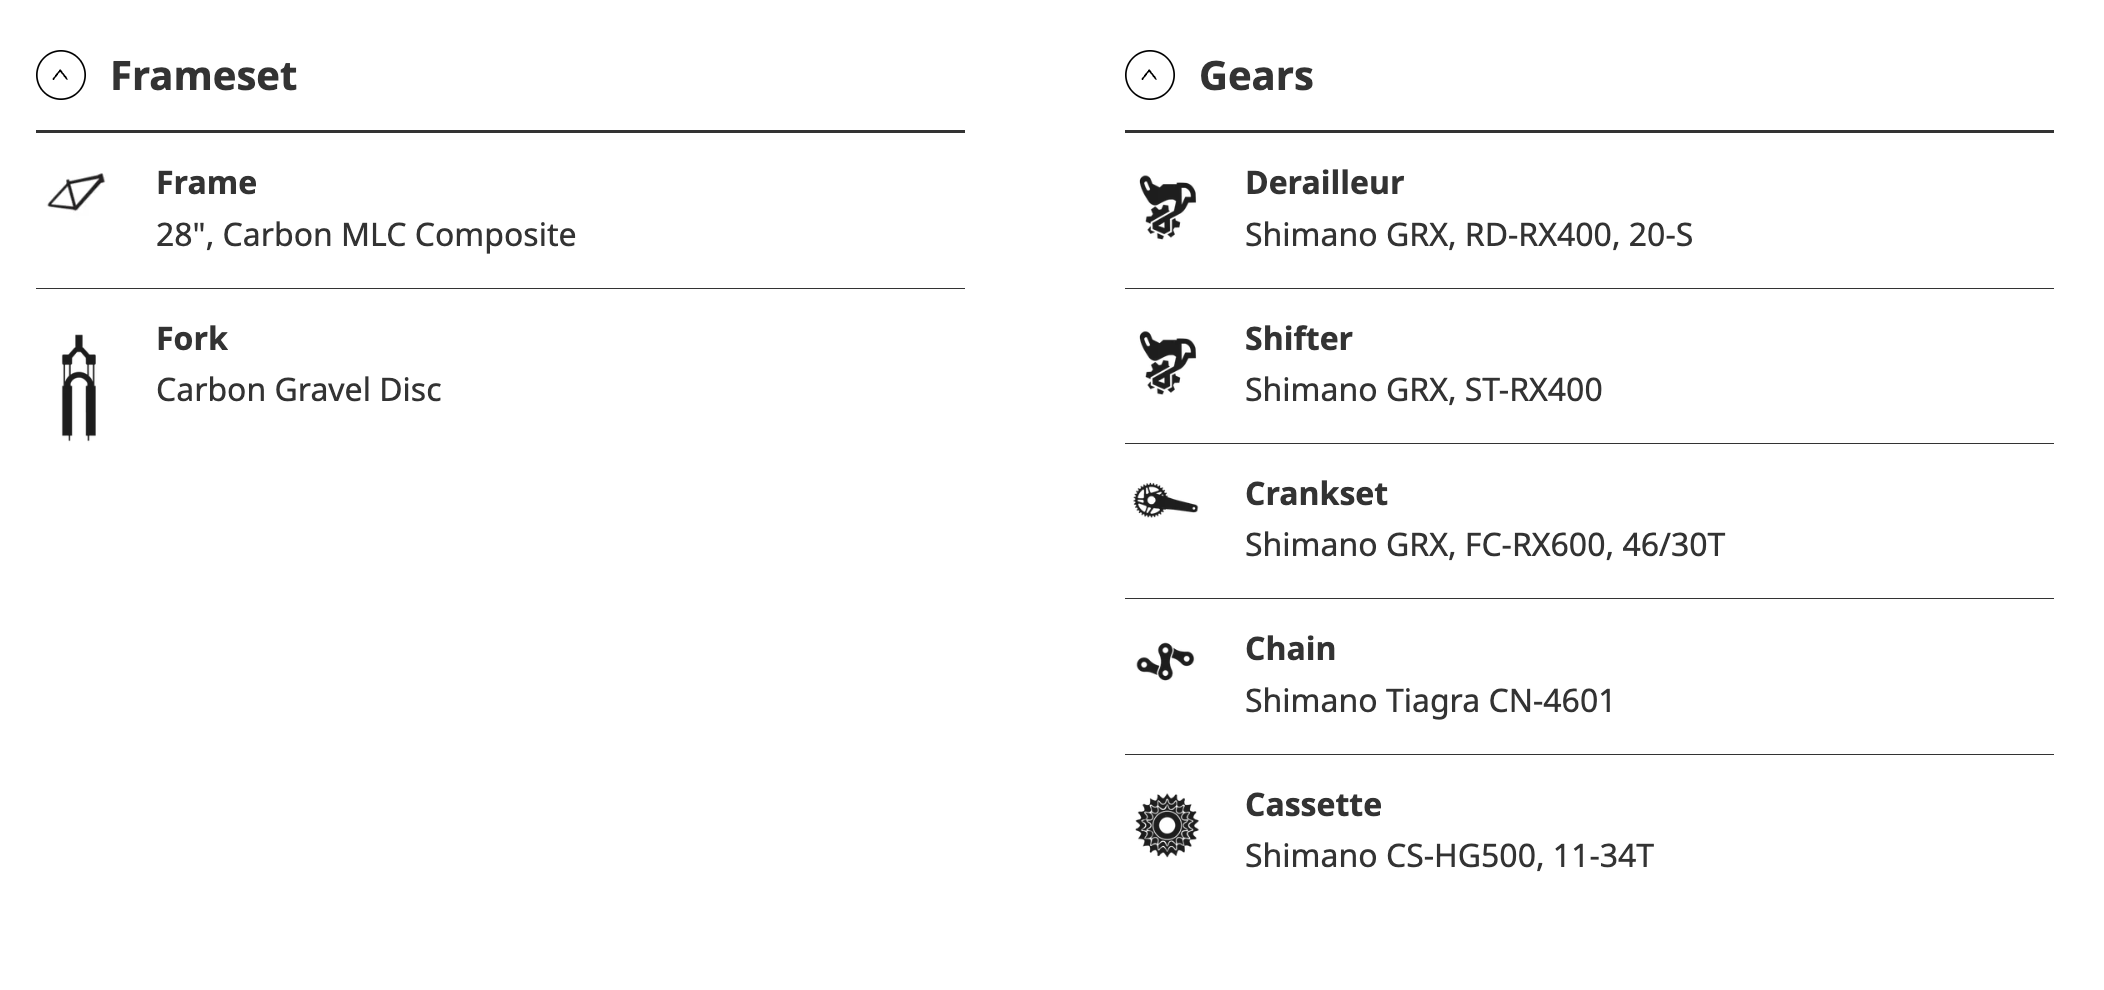Click the frame icon
The height and width of the screenshot is (990, 2104).
click(x=76, y=192)
